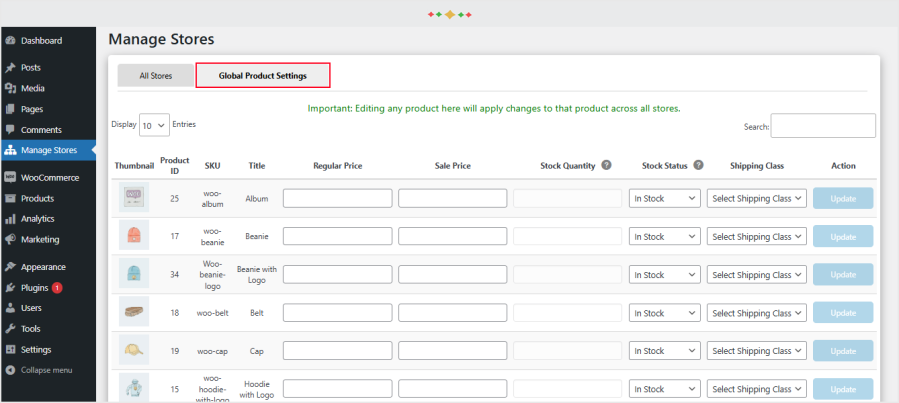899x403 pixels.
Task: Open Stock Status dropdown for Beanie with Logo
Action: tap(665, 275)
